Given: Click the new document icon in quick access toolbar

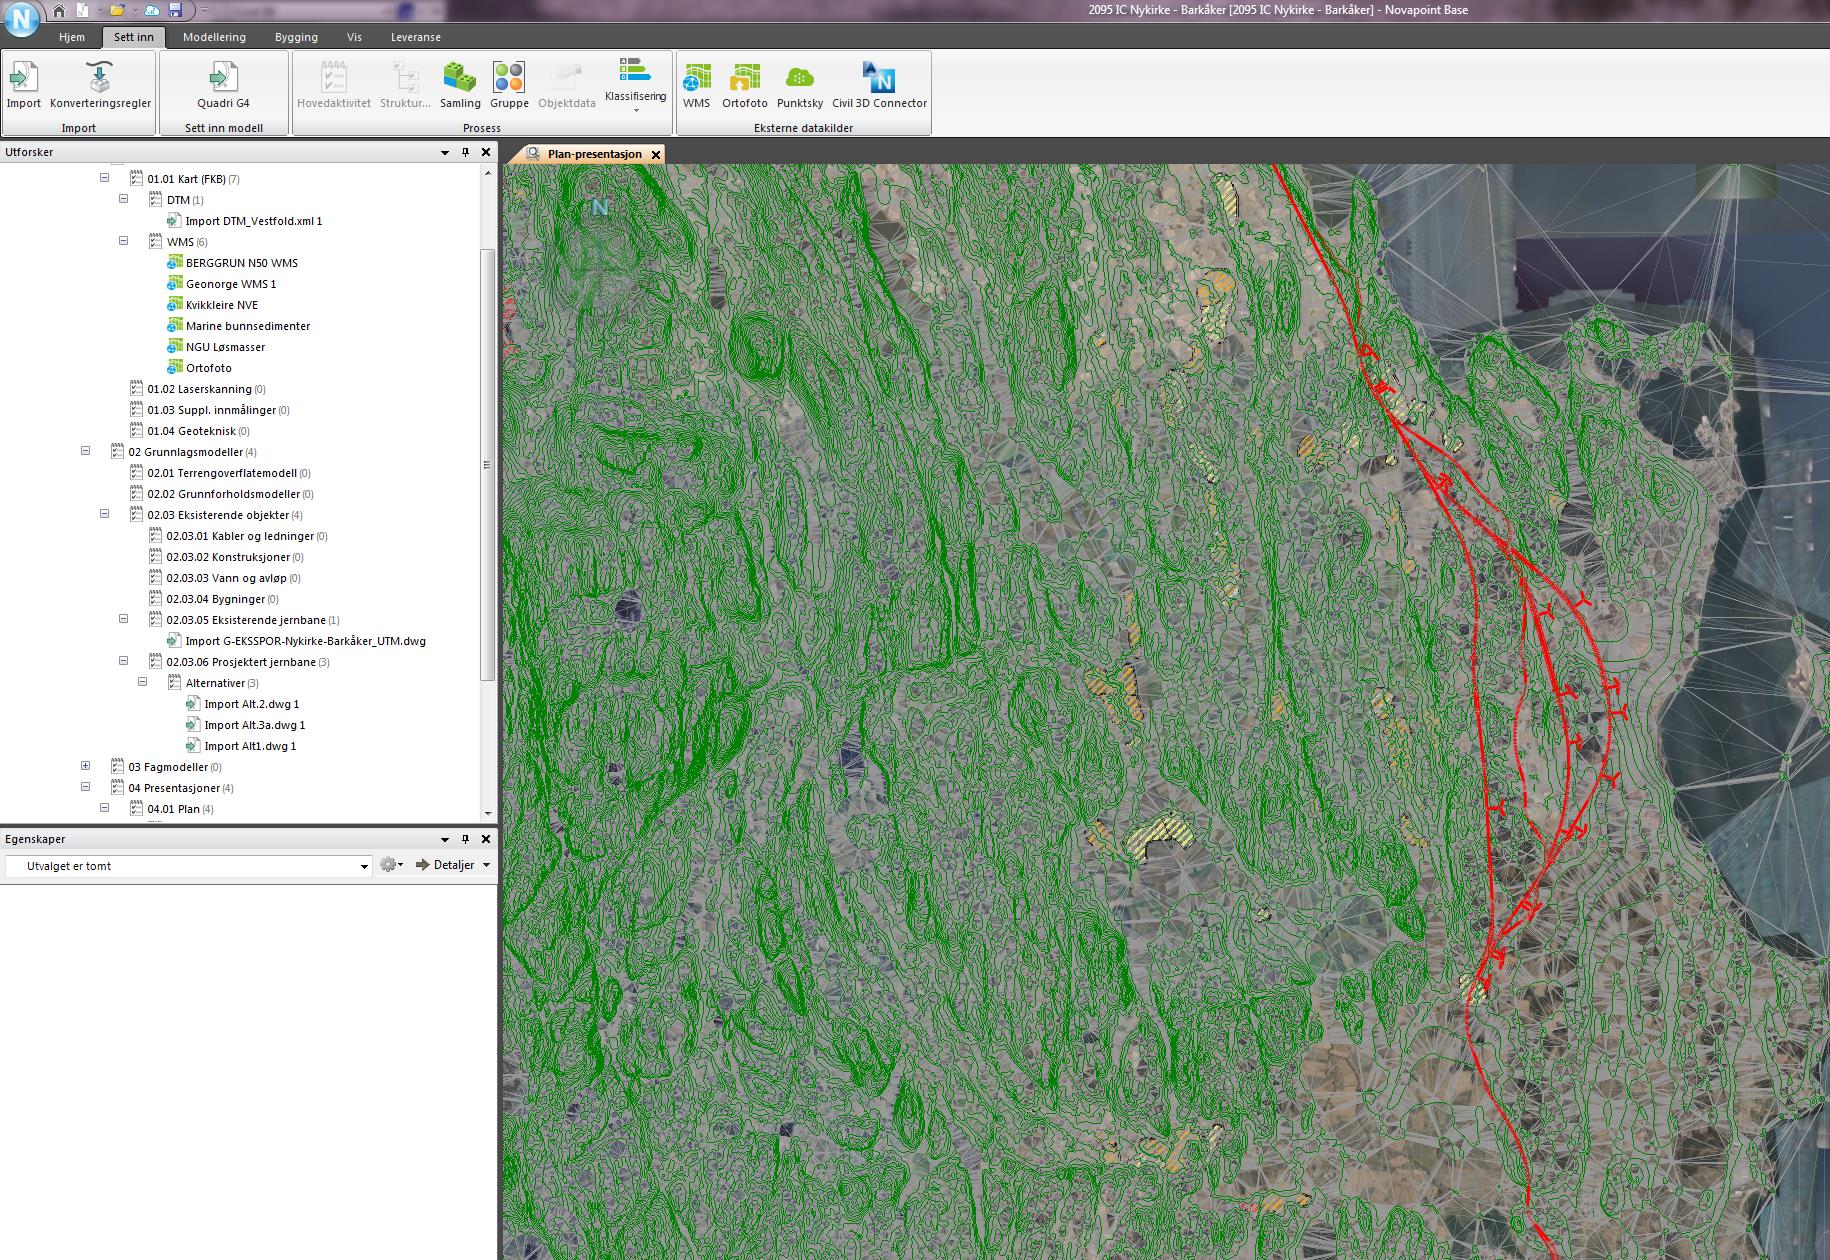Looking at the screenshot, I should pos(82,10).
